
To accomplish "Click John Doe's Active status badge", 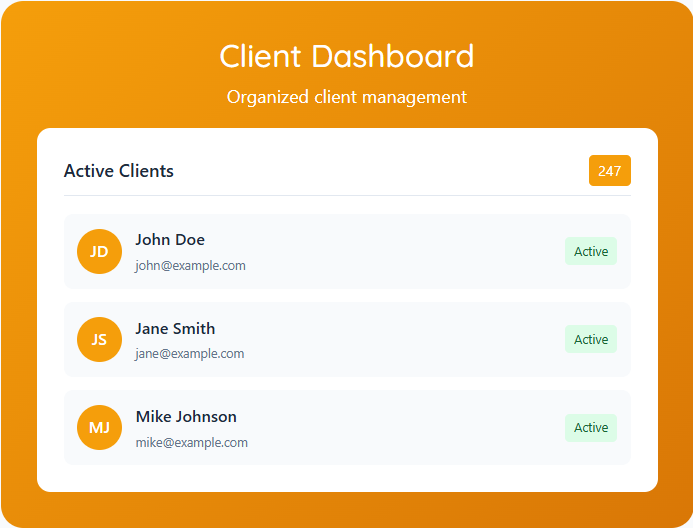I will 590,252.
